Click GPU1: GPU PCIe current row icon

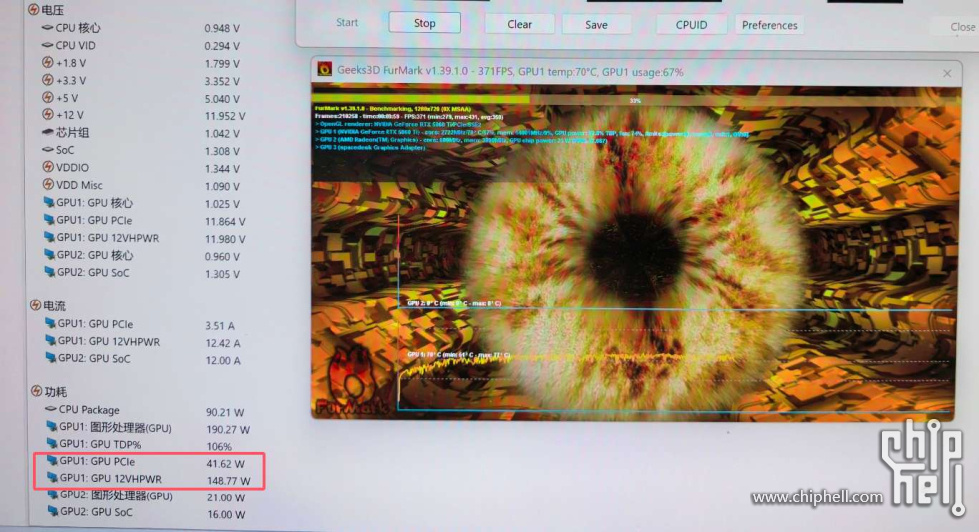(x=51, y=323)
